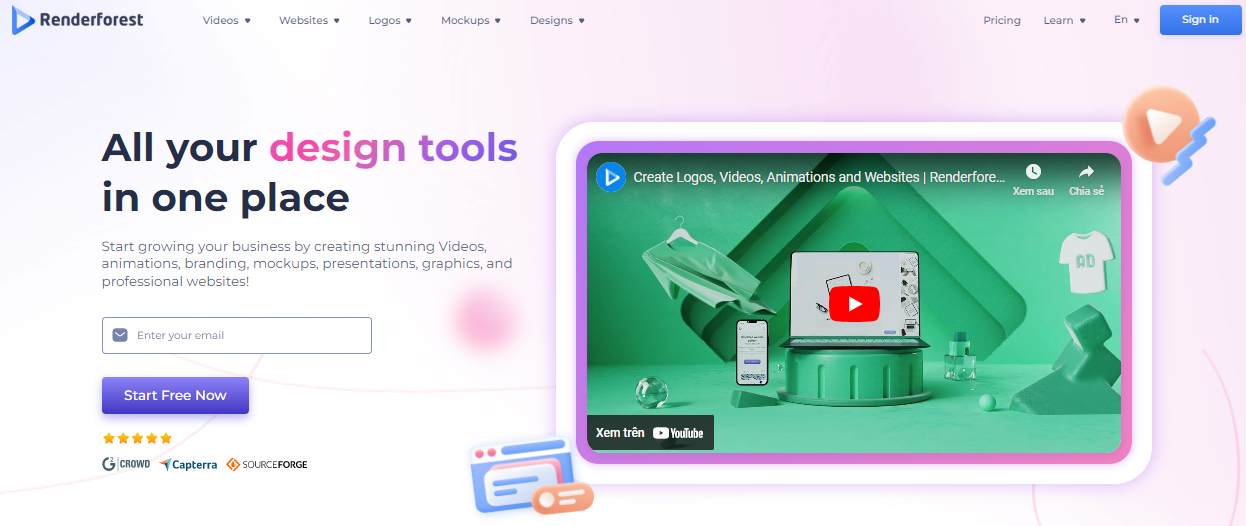Click the 'Start growing your business' paragraph
1246x526 pixels.
pyautogui.click(x=307, y=264)
